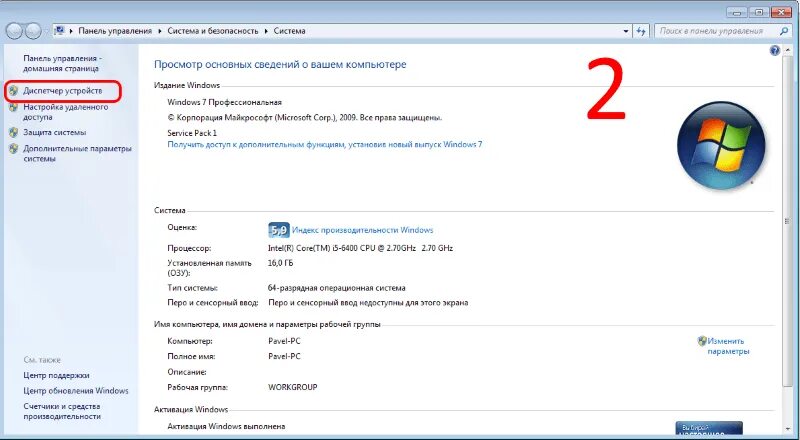The image size is (800, 440).
Task: Select Система и безопасность breadcrumb
Action: (213, 31)
